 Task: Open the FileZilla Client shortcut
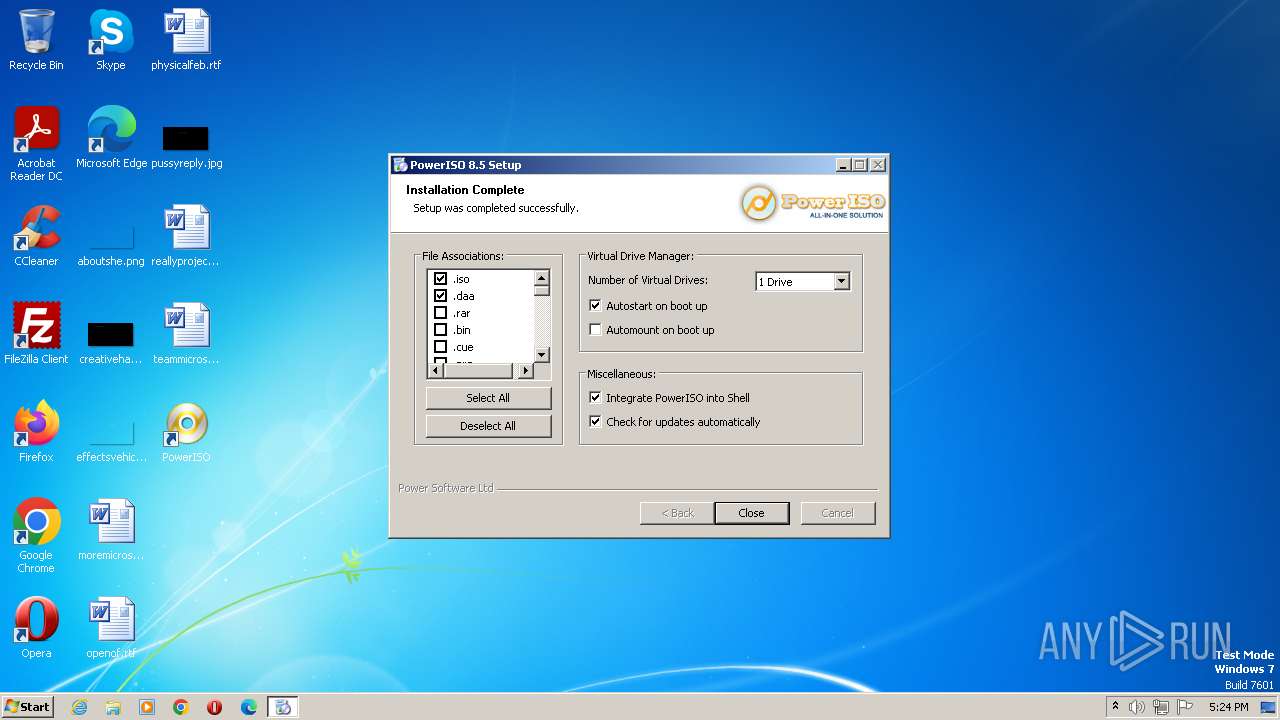36,334
